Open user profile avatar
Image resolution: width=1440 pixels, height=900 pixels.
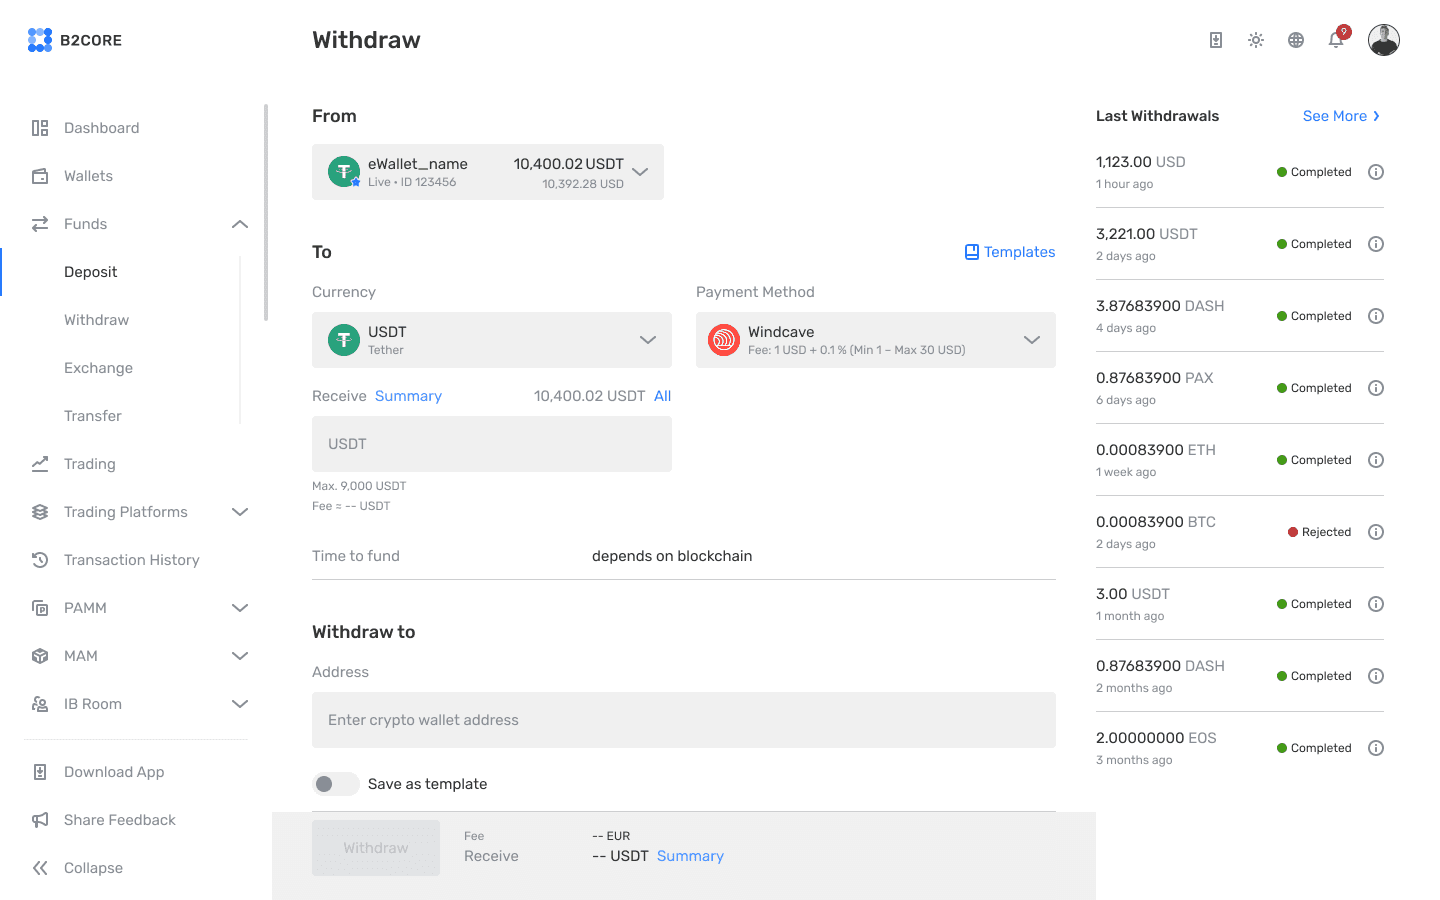(x=1384, y=40)
